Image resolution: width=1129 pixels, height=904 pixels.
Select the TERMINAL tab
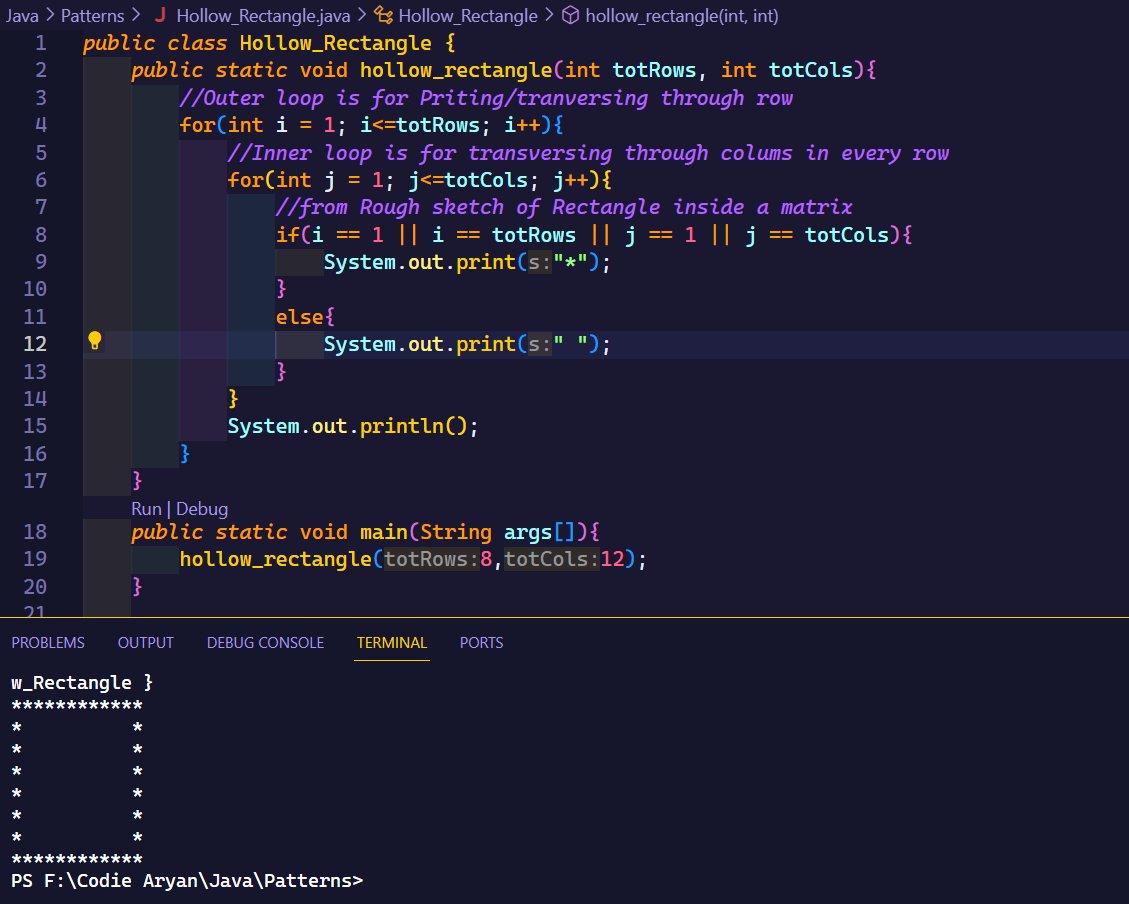[x=392, y=643]
